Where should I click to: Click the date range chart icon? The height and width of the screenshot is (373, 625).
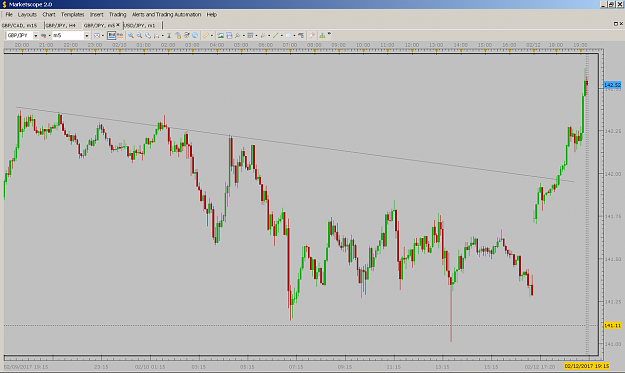click(x=97, y=35)
